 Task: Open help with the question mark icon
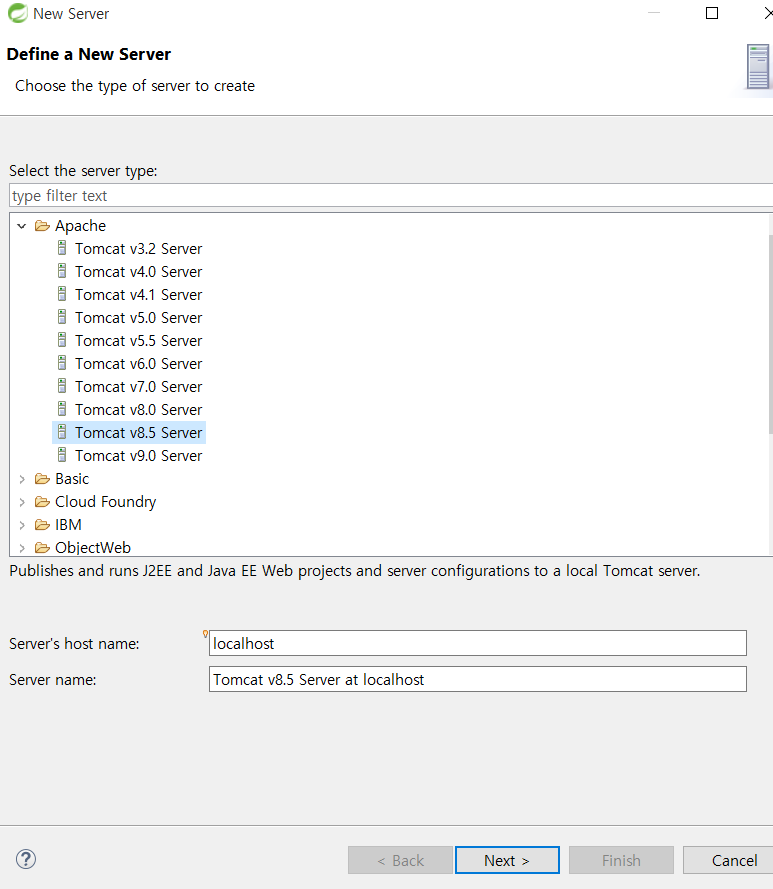click(26, 859)
